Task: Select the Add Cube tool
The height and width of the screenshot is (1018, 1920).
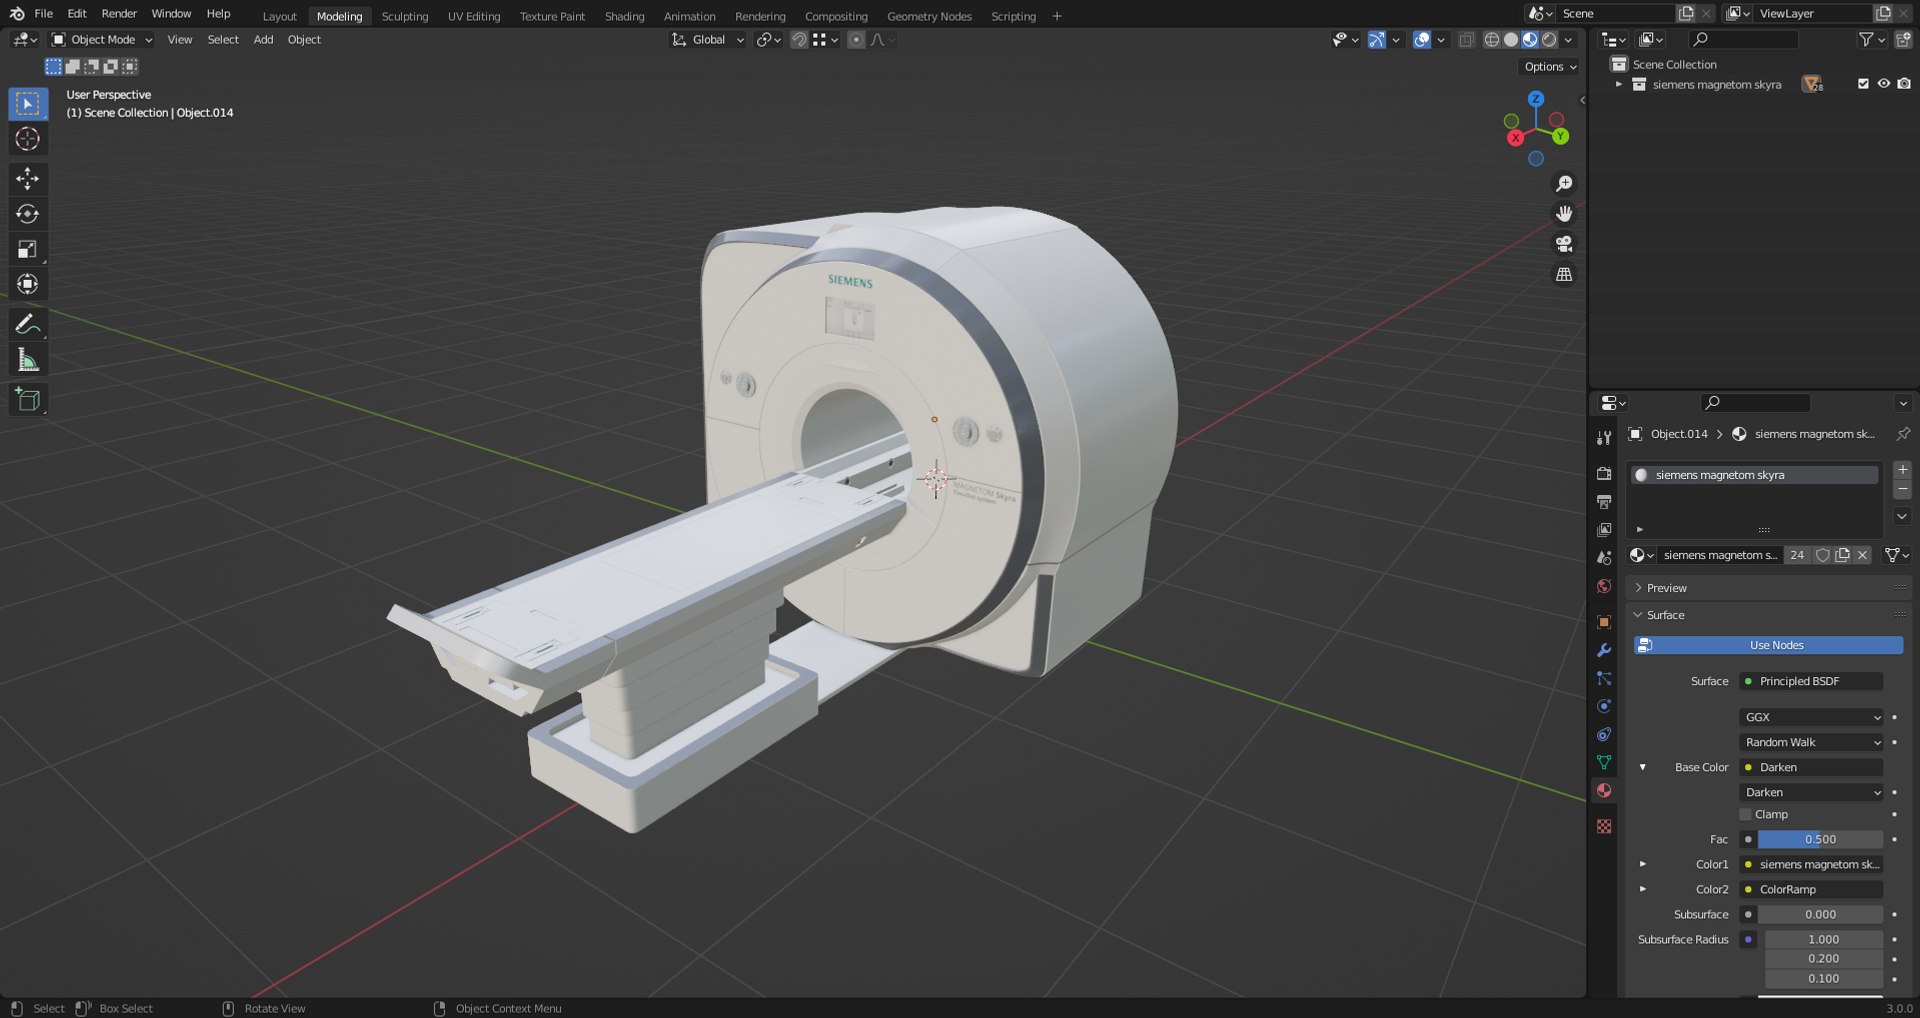Action: [x=28, y=400]
